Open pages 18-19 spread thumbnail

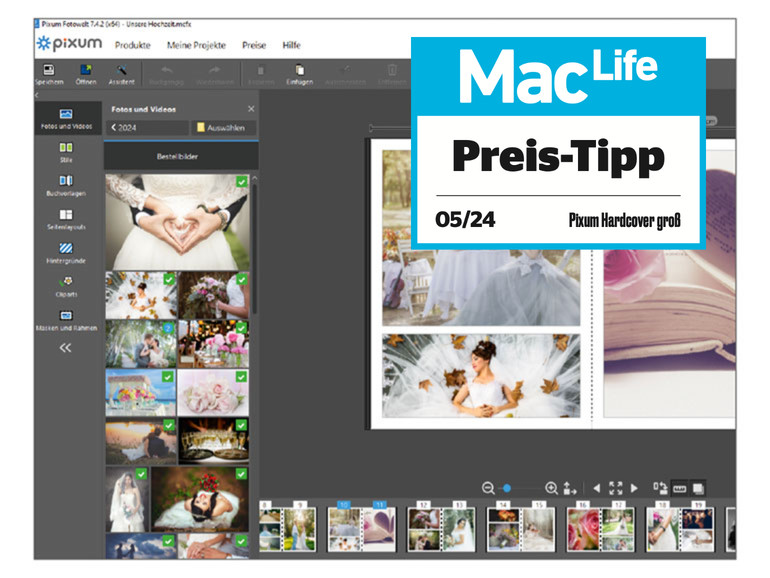[x=680, y=529]
